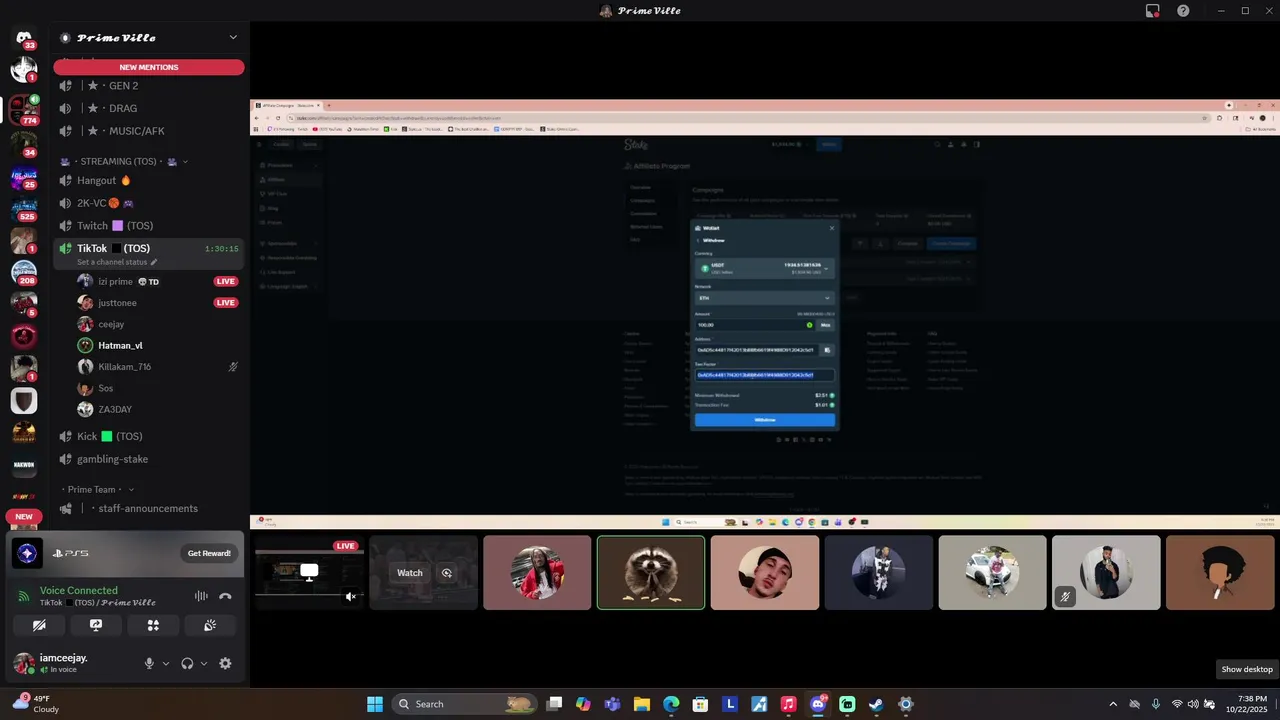This screenshot has width=1280, height=720.
Task: Join 2K-VC voice channel
Action: point(149,203)
